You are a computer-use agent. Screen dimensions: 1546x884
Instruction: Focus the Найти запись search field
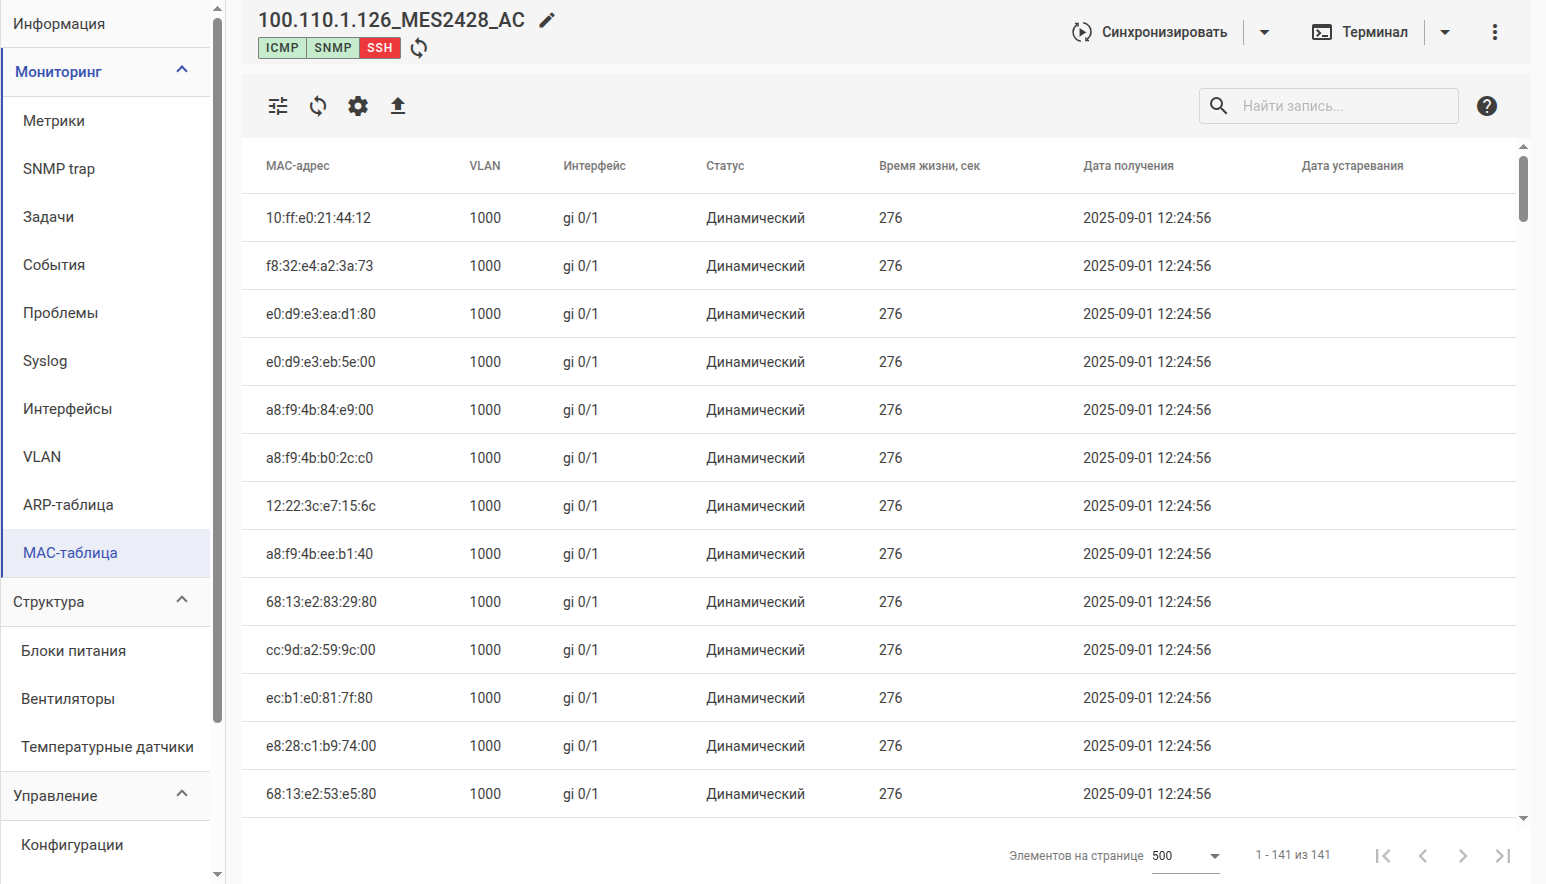coord(1329,106)
